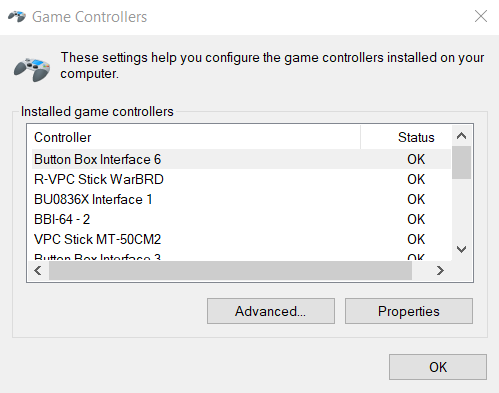499x393 pixels.
Task: Click the Status column header
Action: click(x=406, y=137)
